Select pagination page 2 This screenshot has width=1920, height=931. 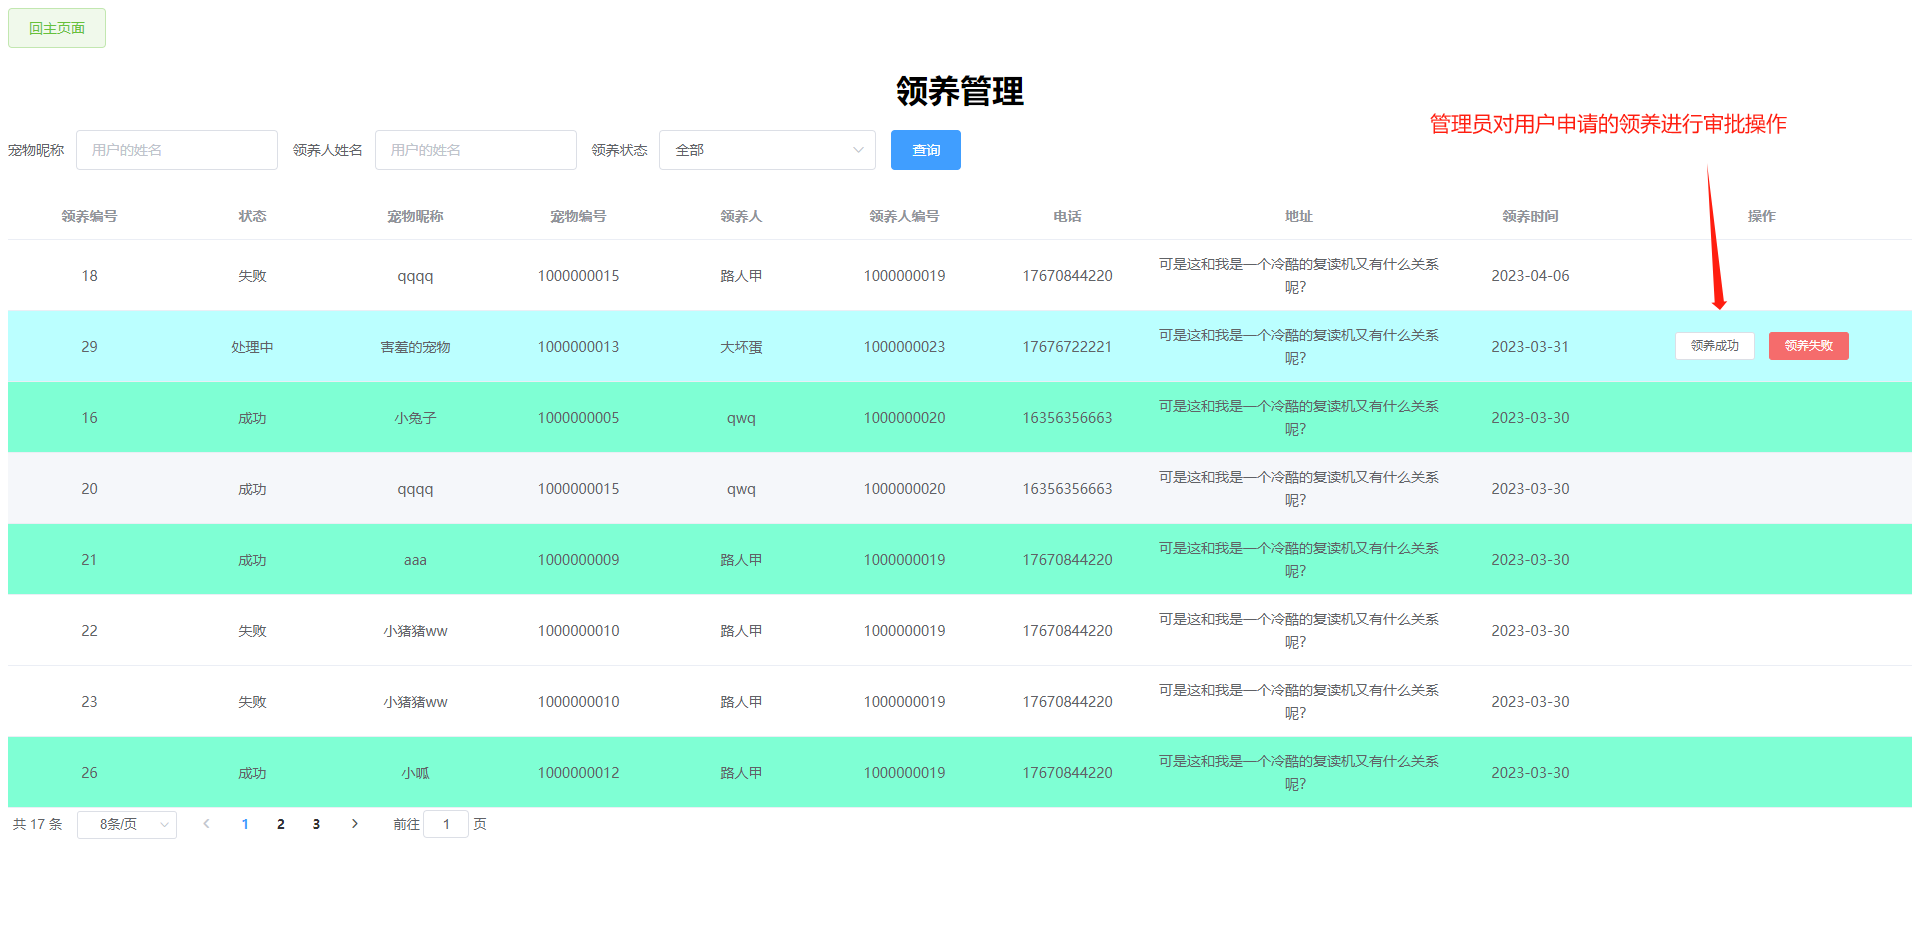coord(281,824)
